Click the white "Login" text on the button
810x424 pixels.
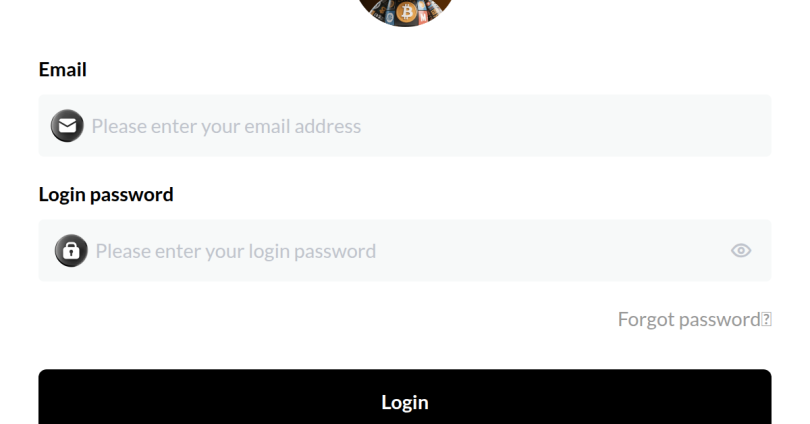(x=405, y=402)
